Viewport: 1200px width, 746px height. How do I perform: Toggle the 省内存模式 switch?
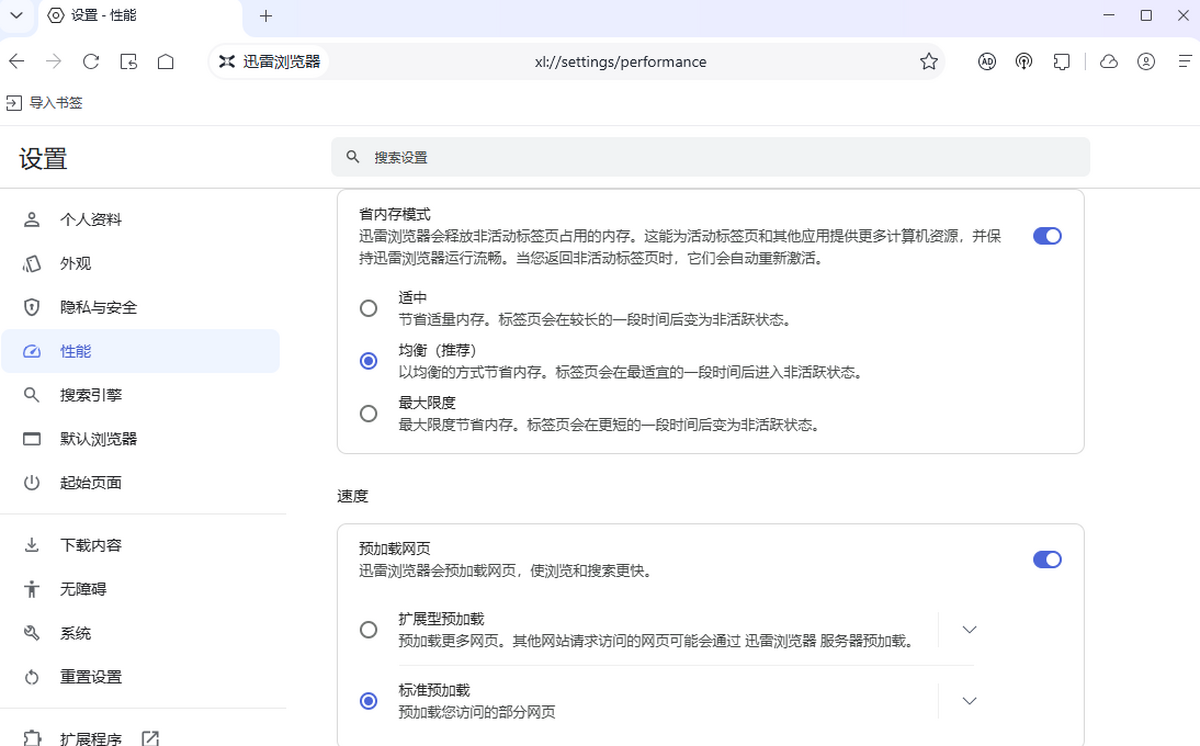click(x=1047, y=236)
